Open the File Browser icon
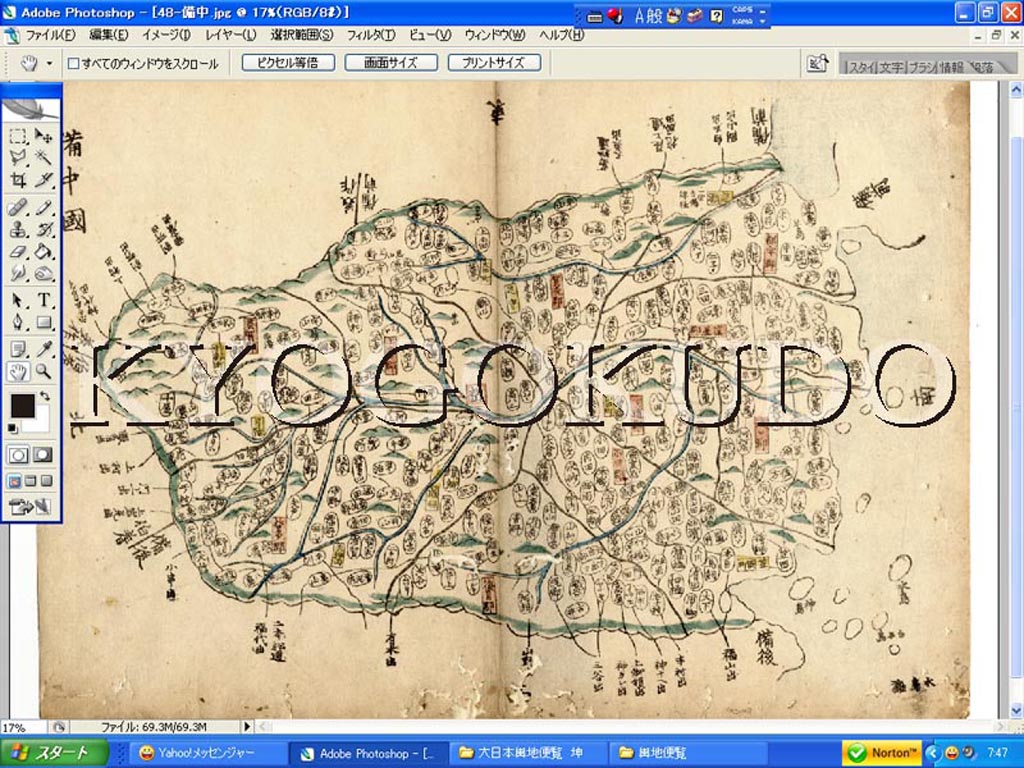 coord(817,63)
